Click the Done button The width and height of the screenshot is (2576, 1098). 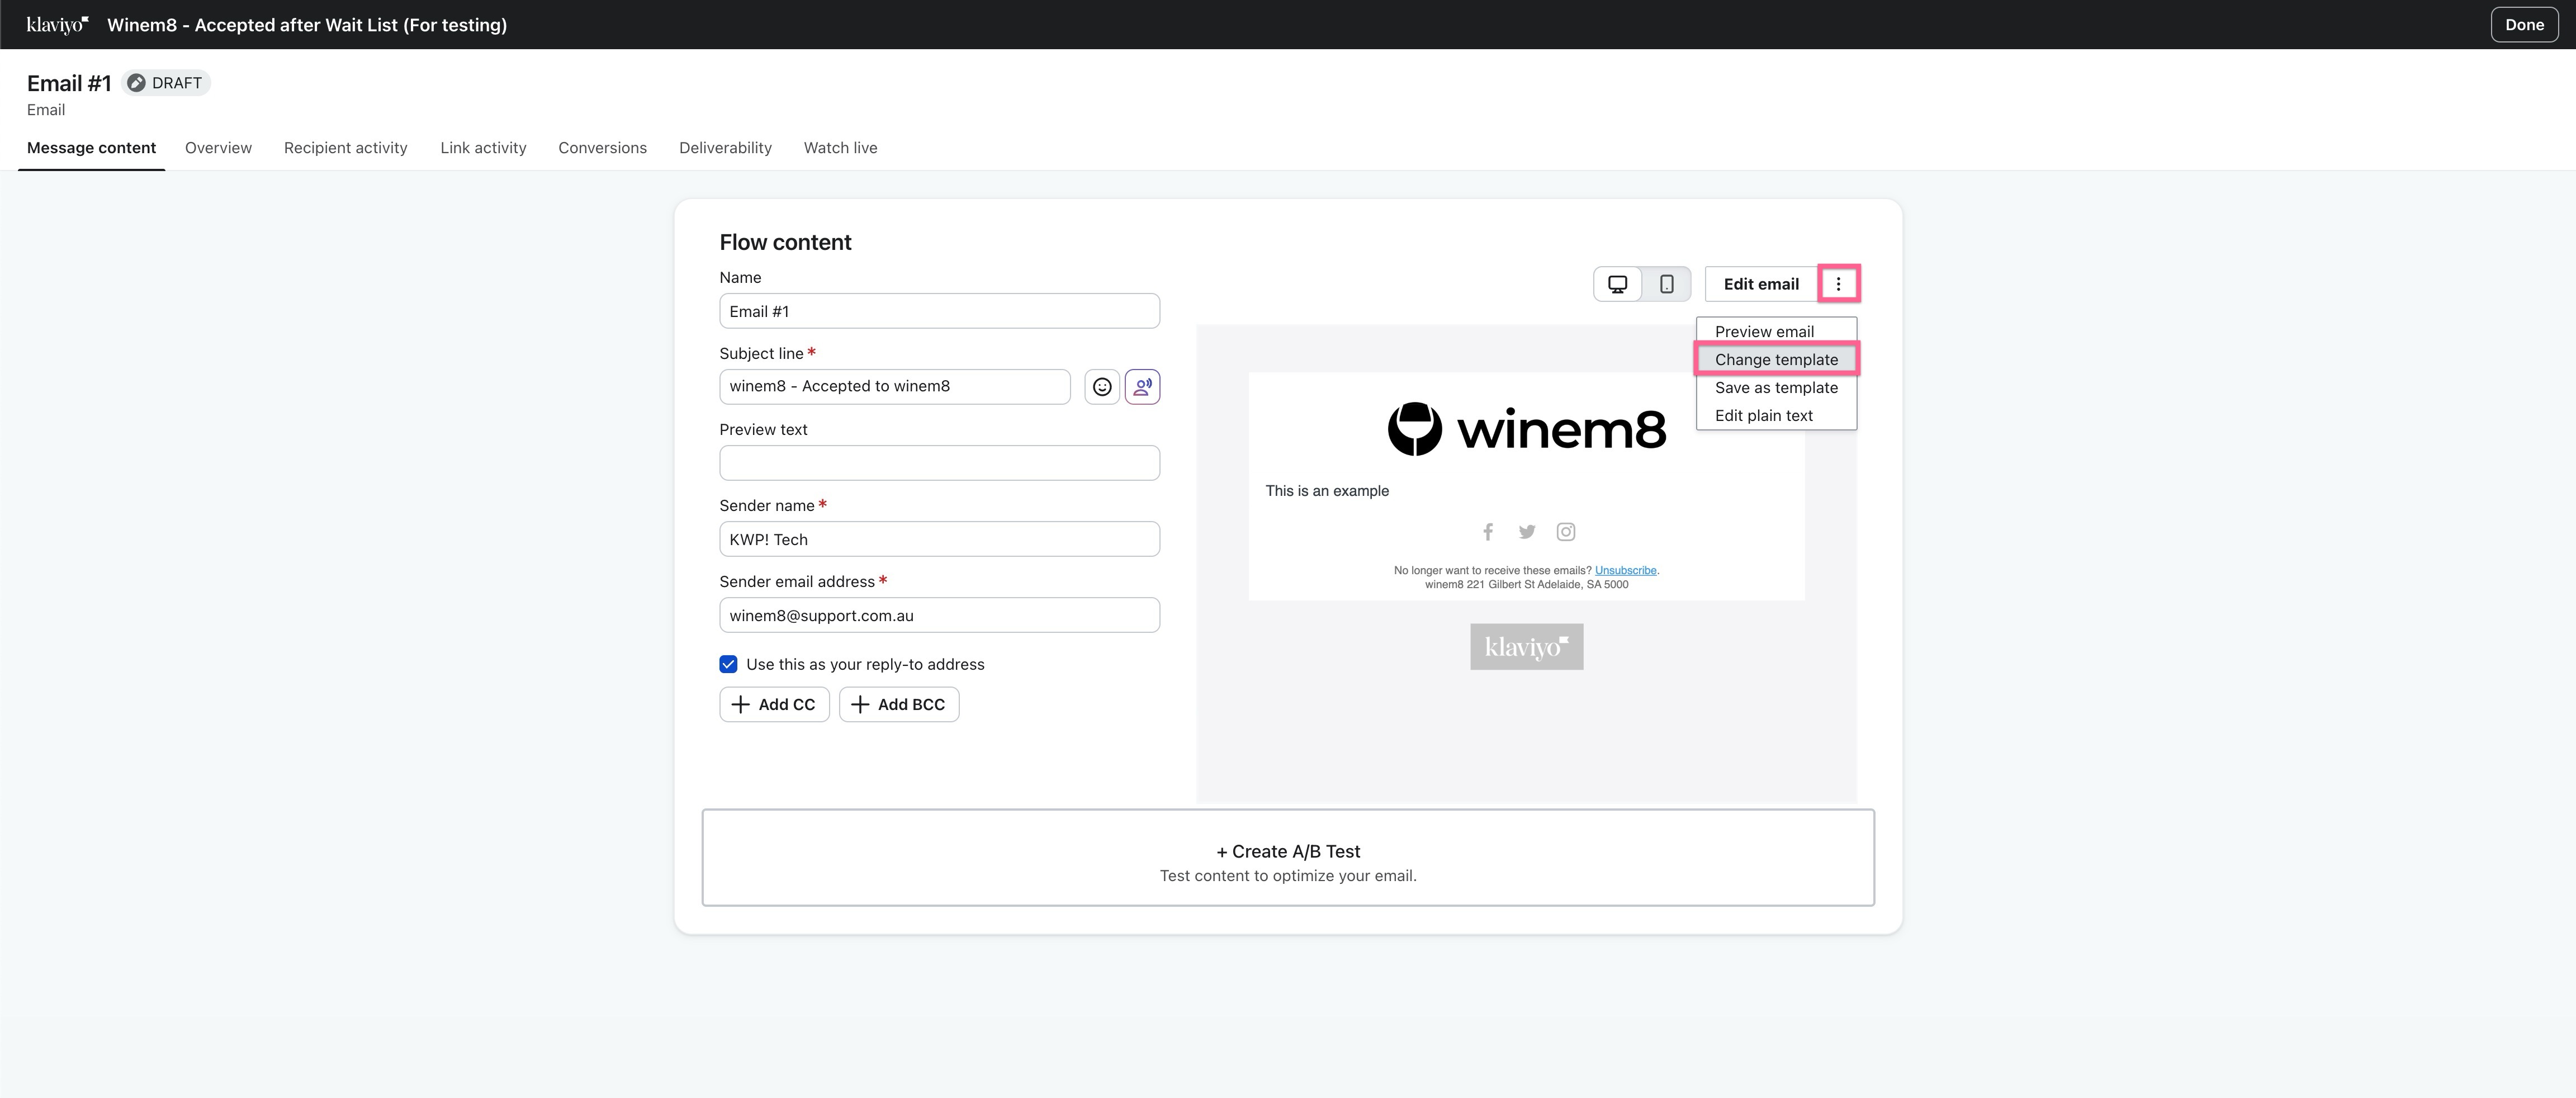coord(2524,25)
